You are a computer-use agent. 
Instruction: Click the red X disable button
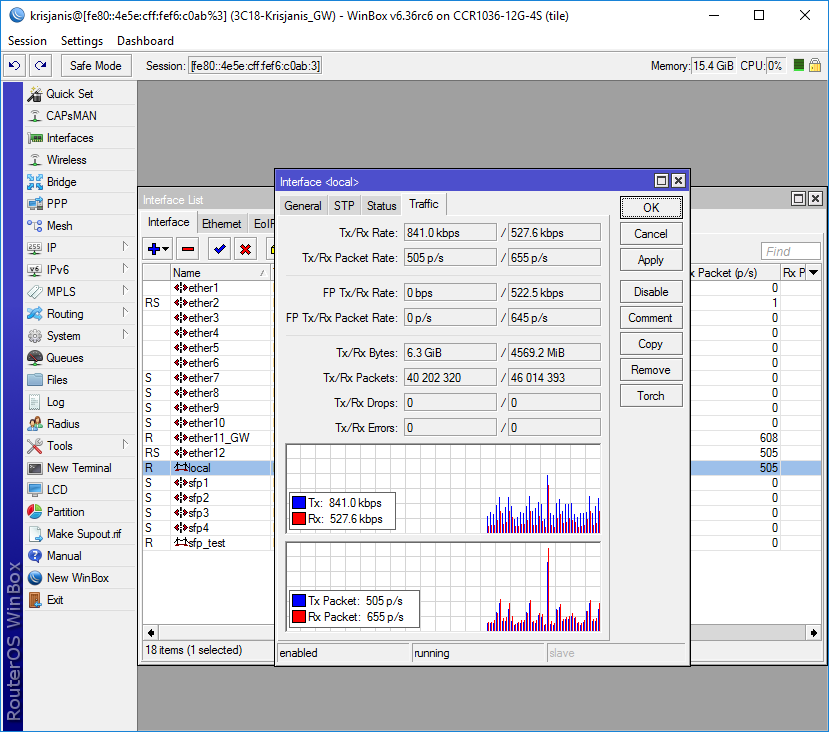[245, 248]
